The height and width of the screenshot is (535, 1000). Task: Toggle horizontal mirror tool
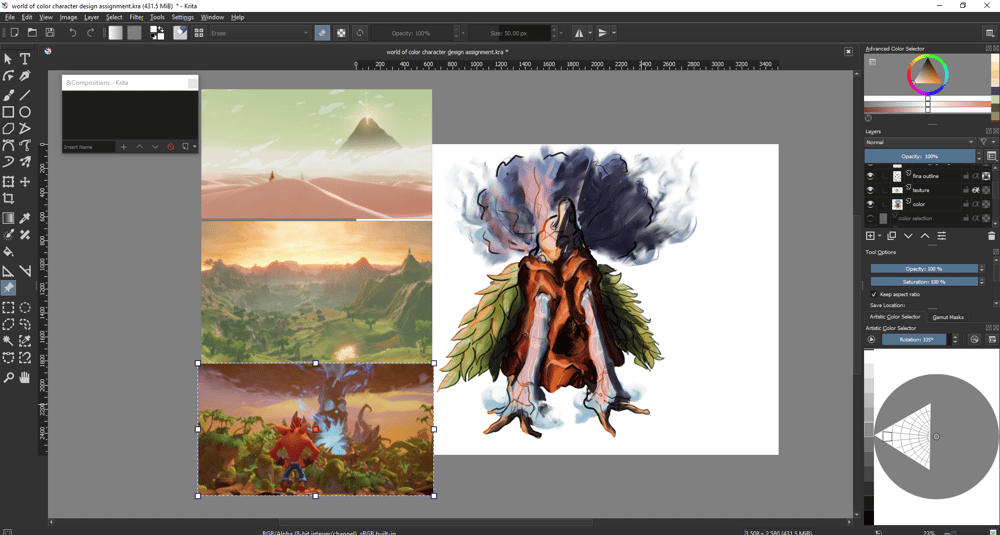(579, 33)
